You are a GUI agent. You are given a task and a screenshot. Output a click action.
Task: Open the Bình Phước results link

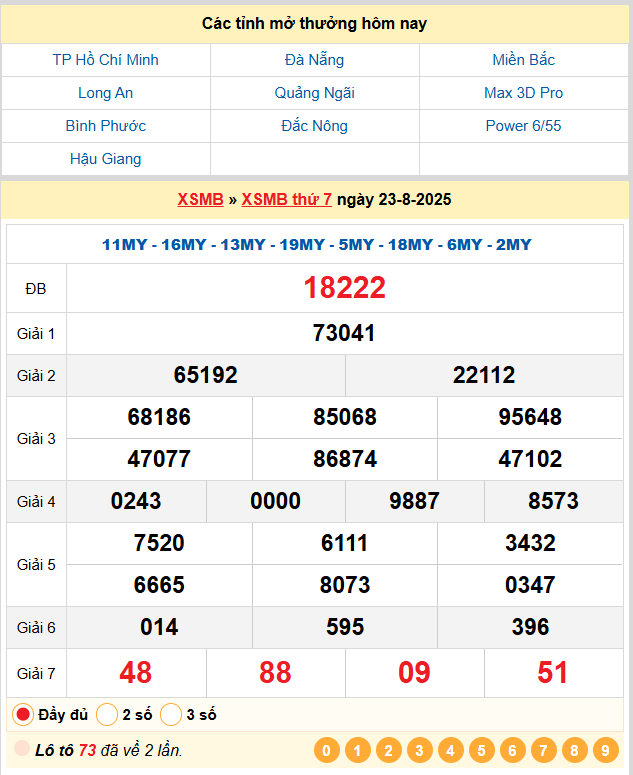pyautogui.click(x=105, y=126)
